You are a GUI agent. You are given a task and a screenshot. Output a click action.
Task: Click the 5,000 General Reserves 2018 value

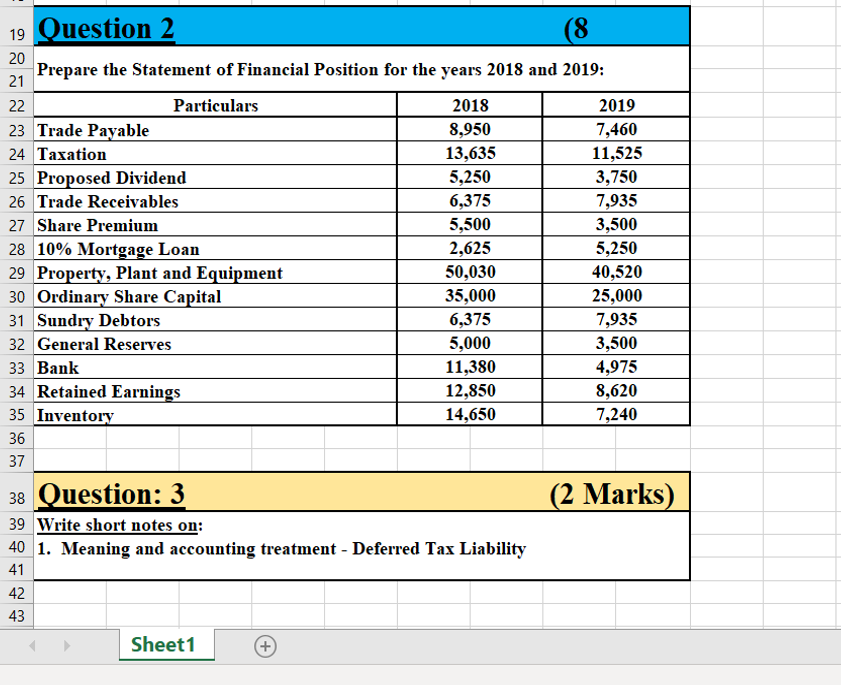pos(470,343)
